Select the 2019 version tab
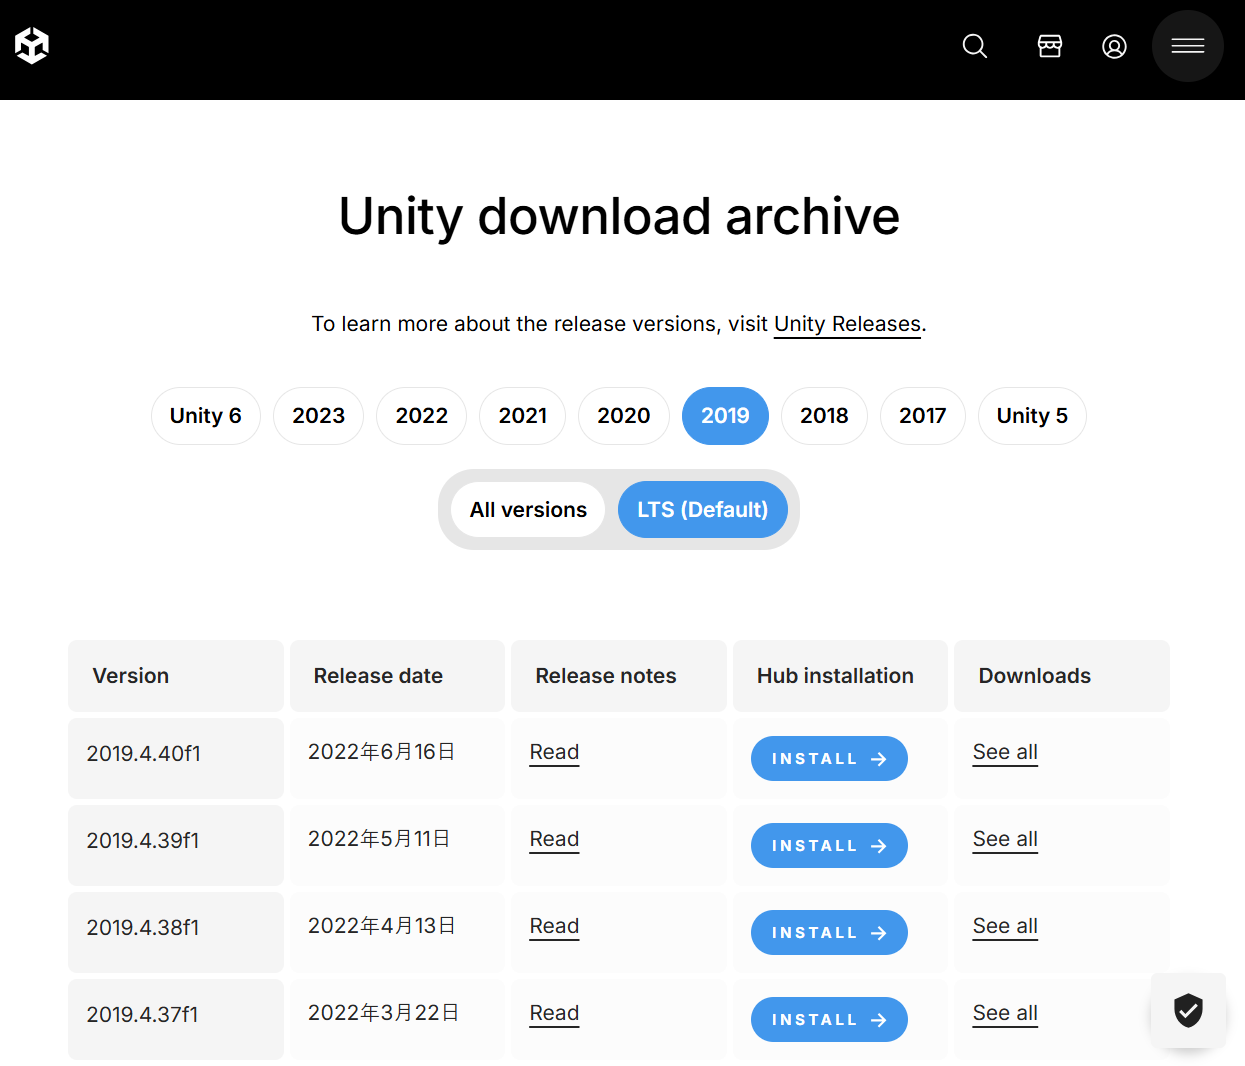Viewport: 1245px width, 1066px height. [725, 416]
